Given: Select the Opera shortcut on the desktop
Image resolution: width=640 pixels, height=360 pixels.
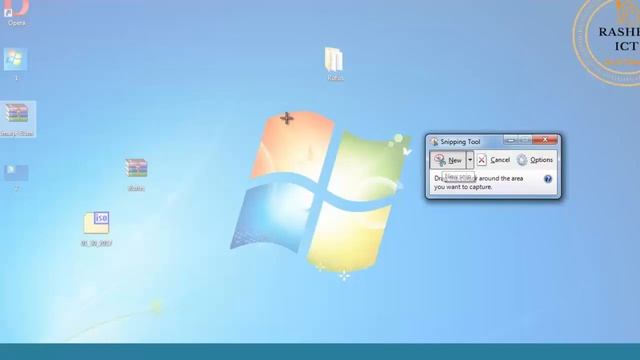Looking at the screenshot, I should [x=16, y=12].
